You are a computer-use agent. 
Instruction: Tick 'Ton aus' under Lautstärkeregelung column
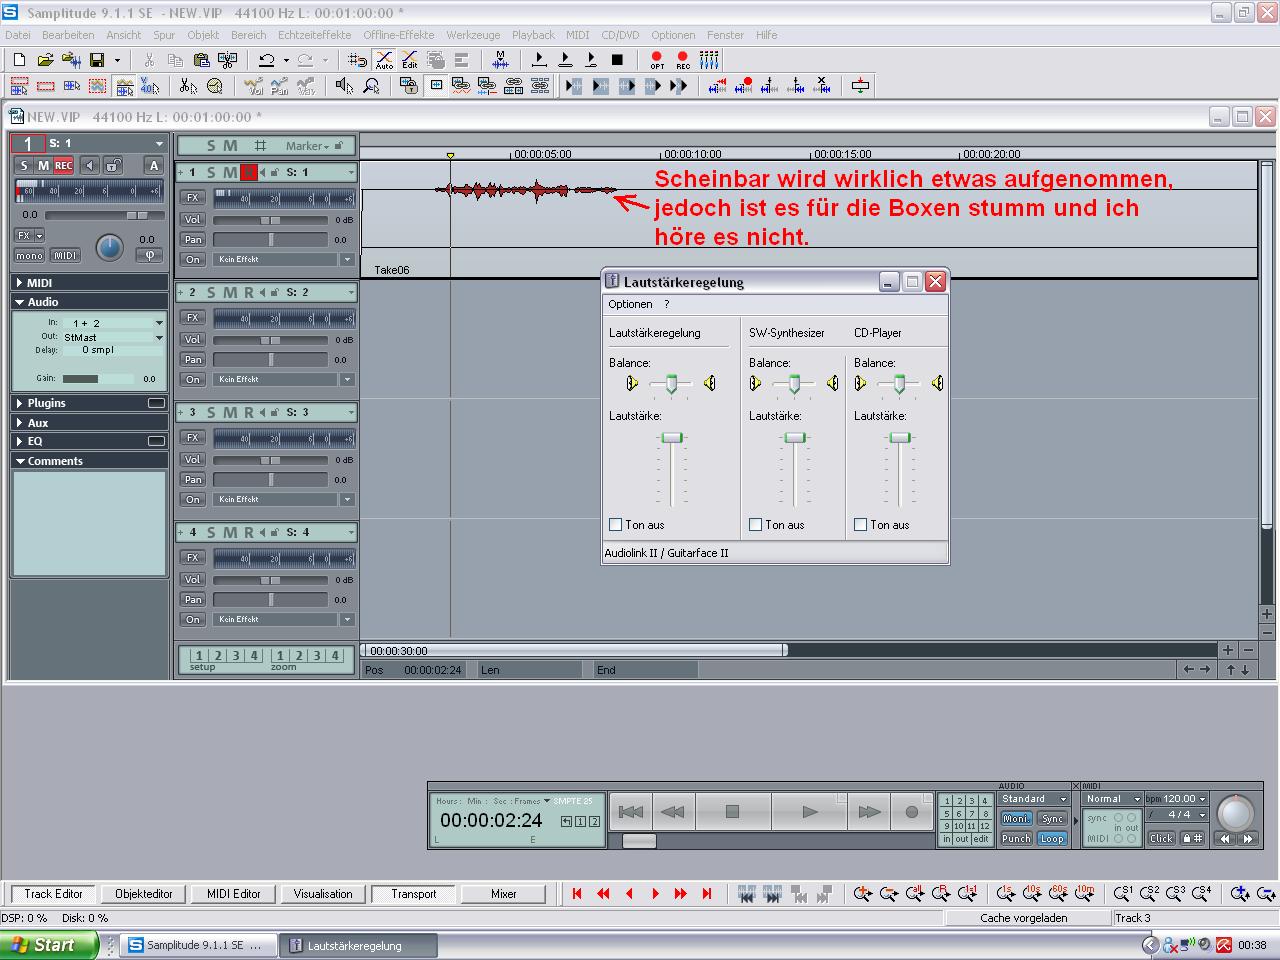pos(616,524)
